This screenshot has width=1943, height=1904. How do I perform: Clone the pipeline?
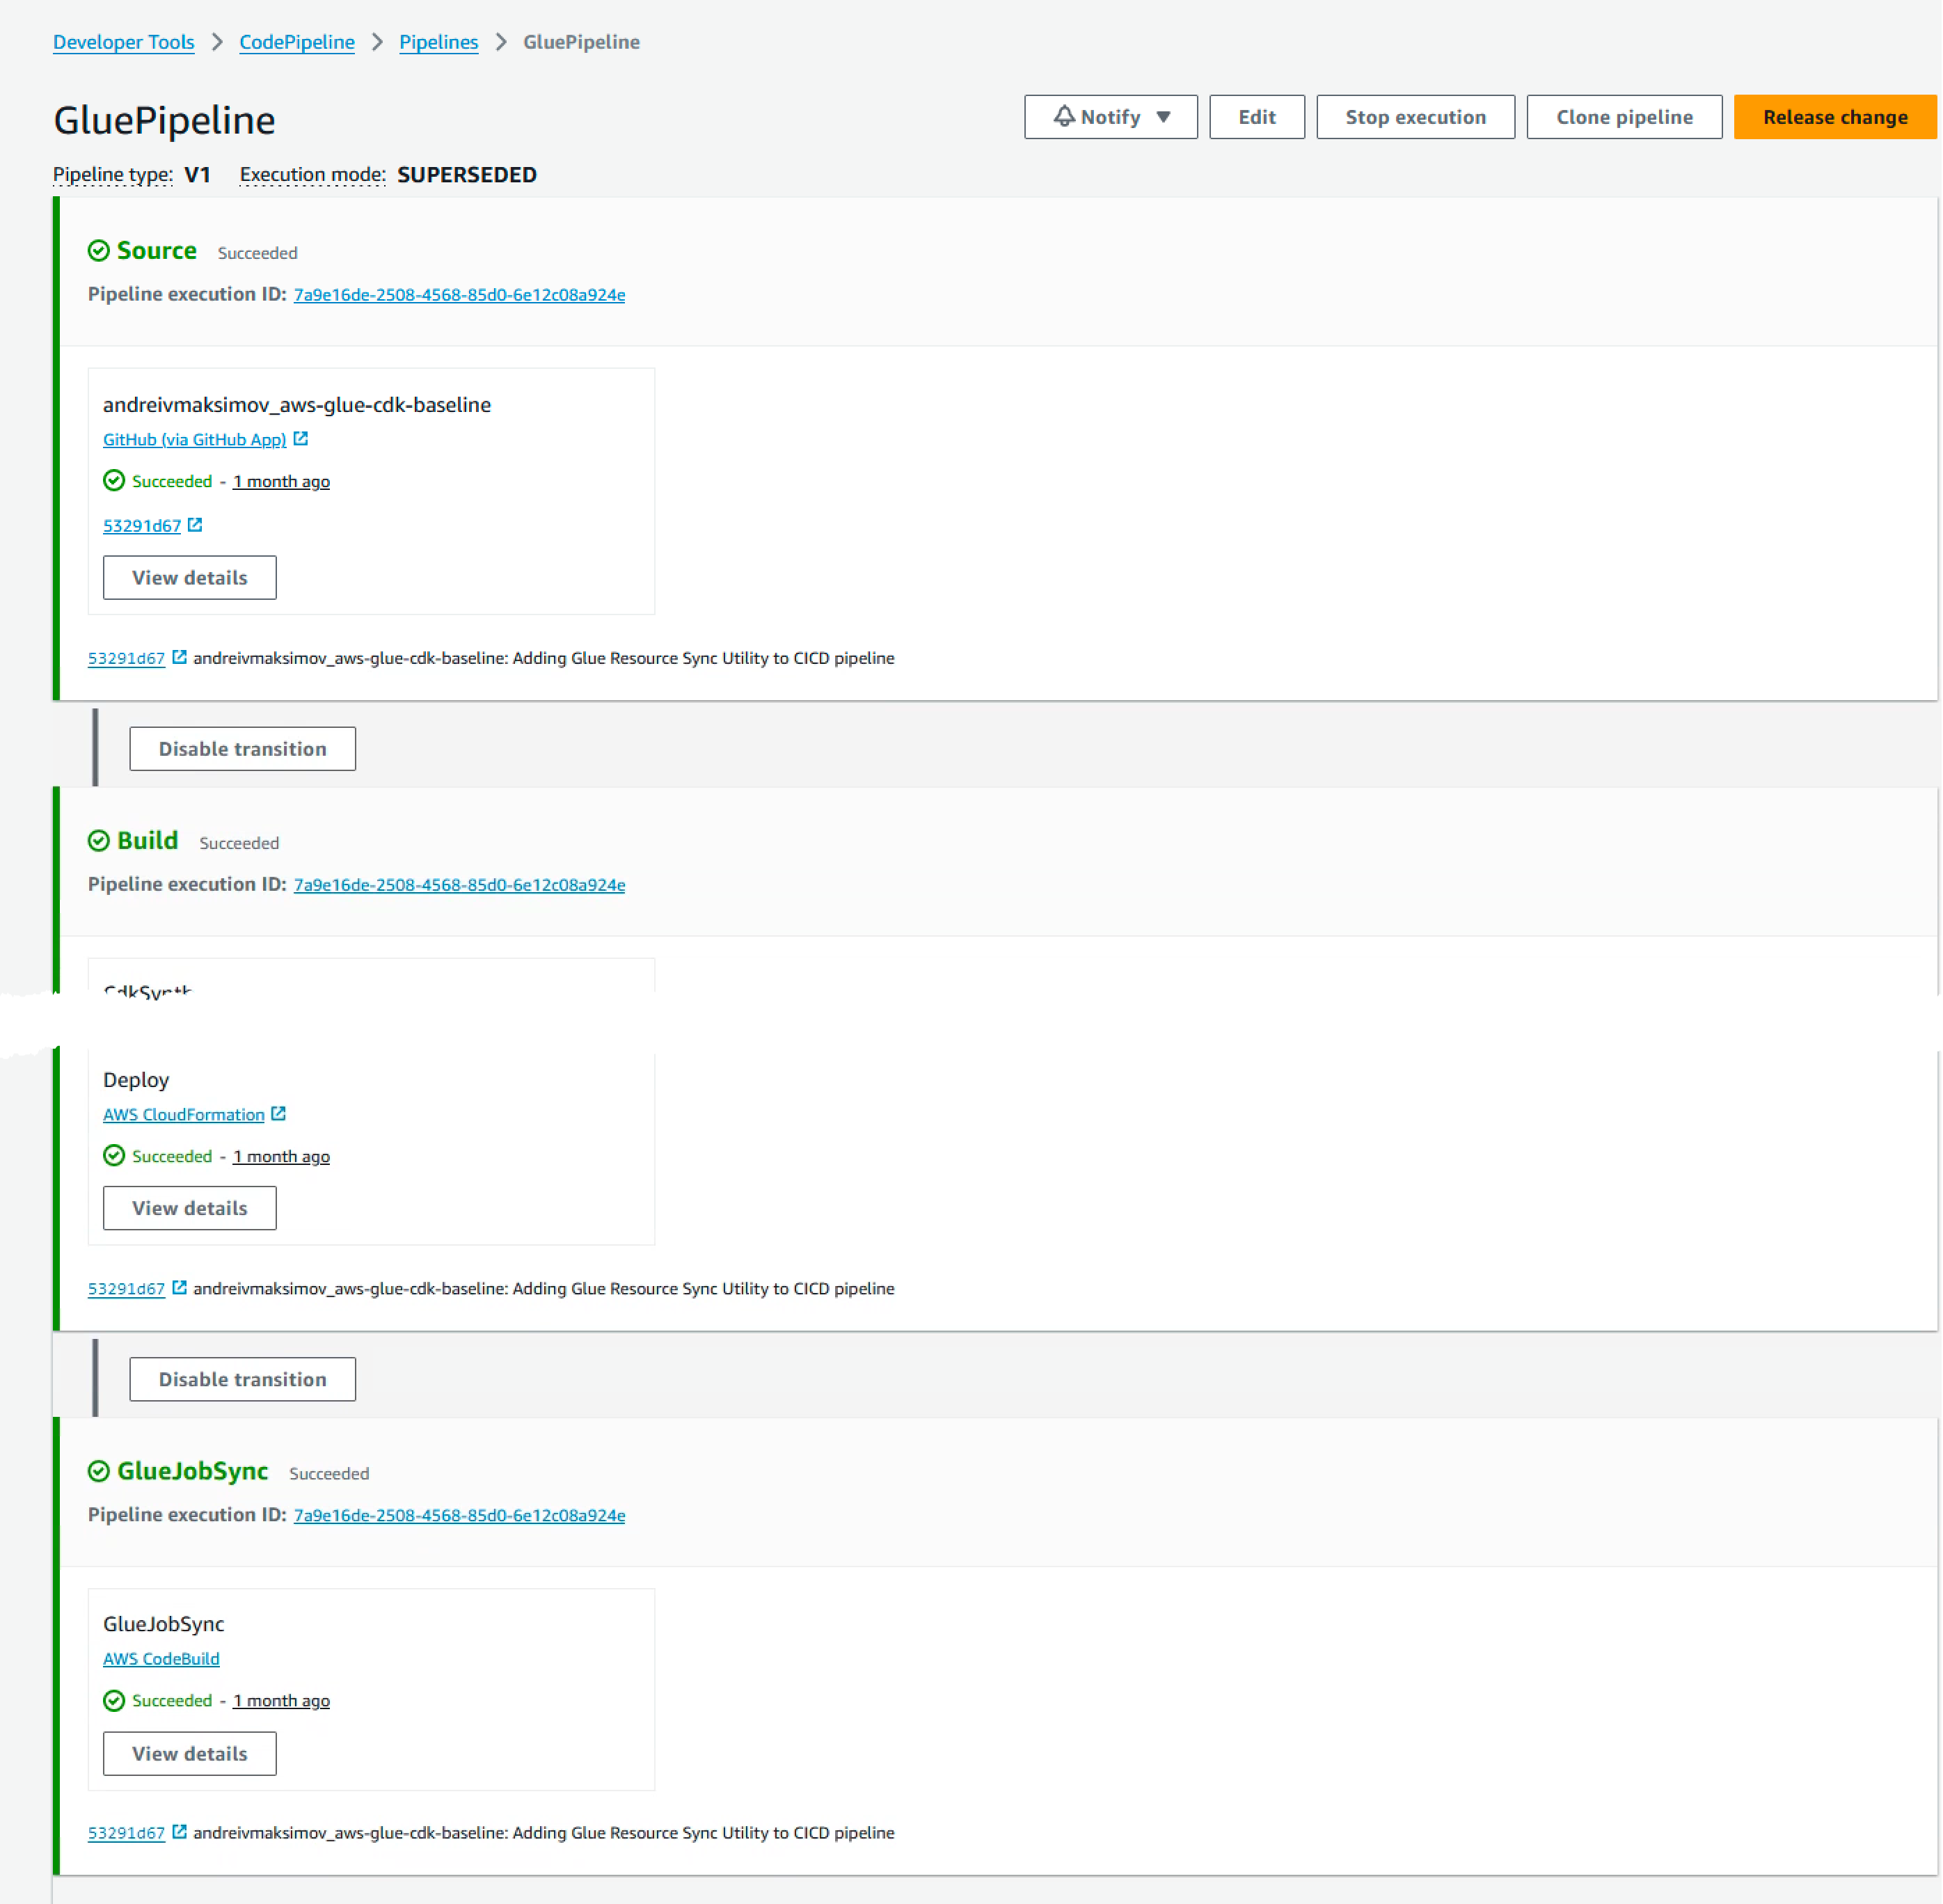pyautogui.click(x=1623, y=117)
